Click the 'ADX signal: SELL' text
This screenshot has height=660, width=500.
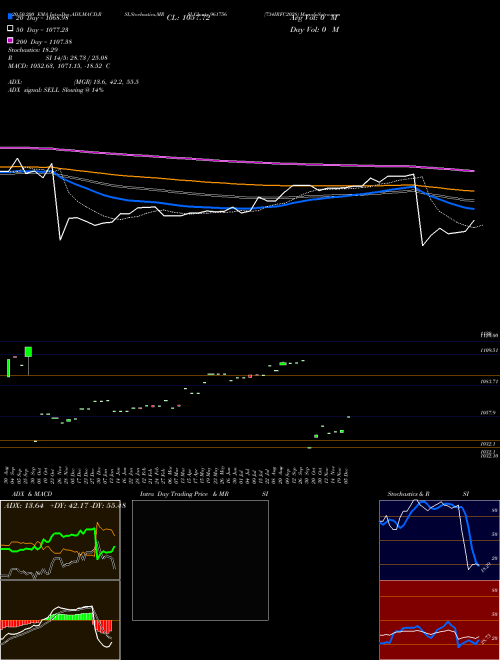coord(34,90)
